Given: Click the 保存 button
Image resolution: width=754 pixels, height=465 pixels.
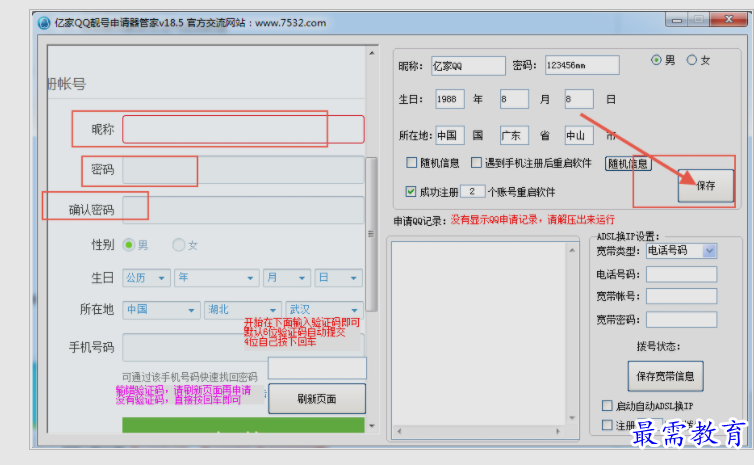Looking at the screenshot, I should coord(705,186).
